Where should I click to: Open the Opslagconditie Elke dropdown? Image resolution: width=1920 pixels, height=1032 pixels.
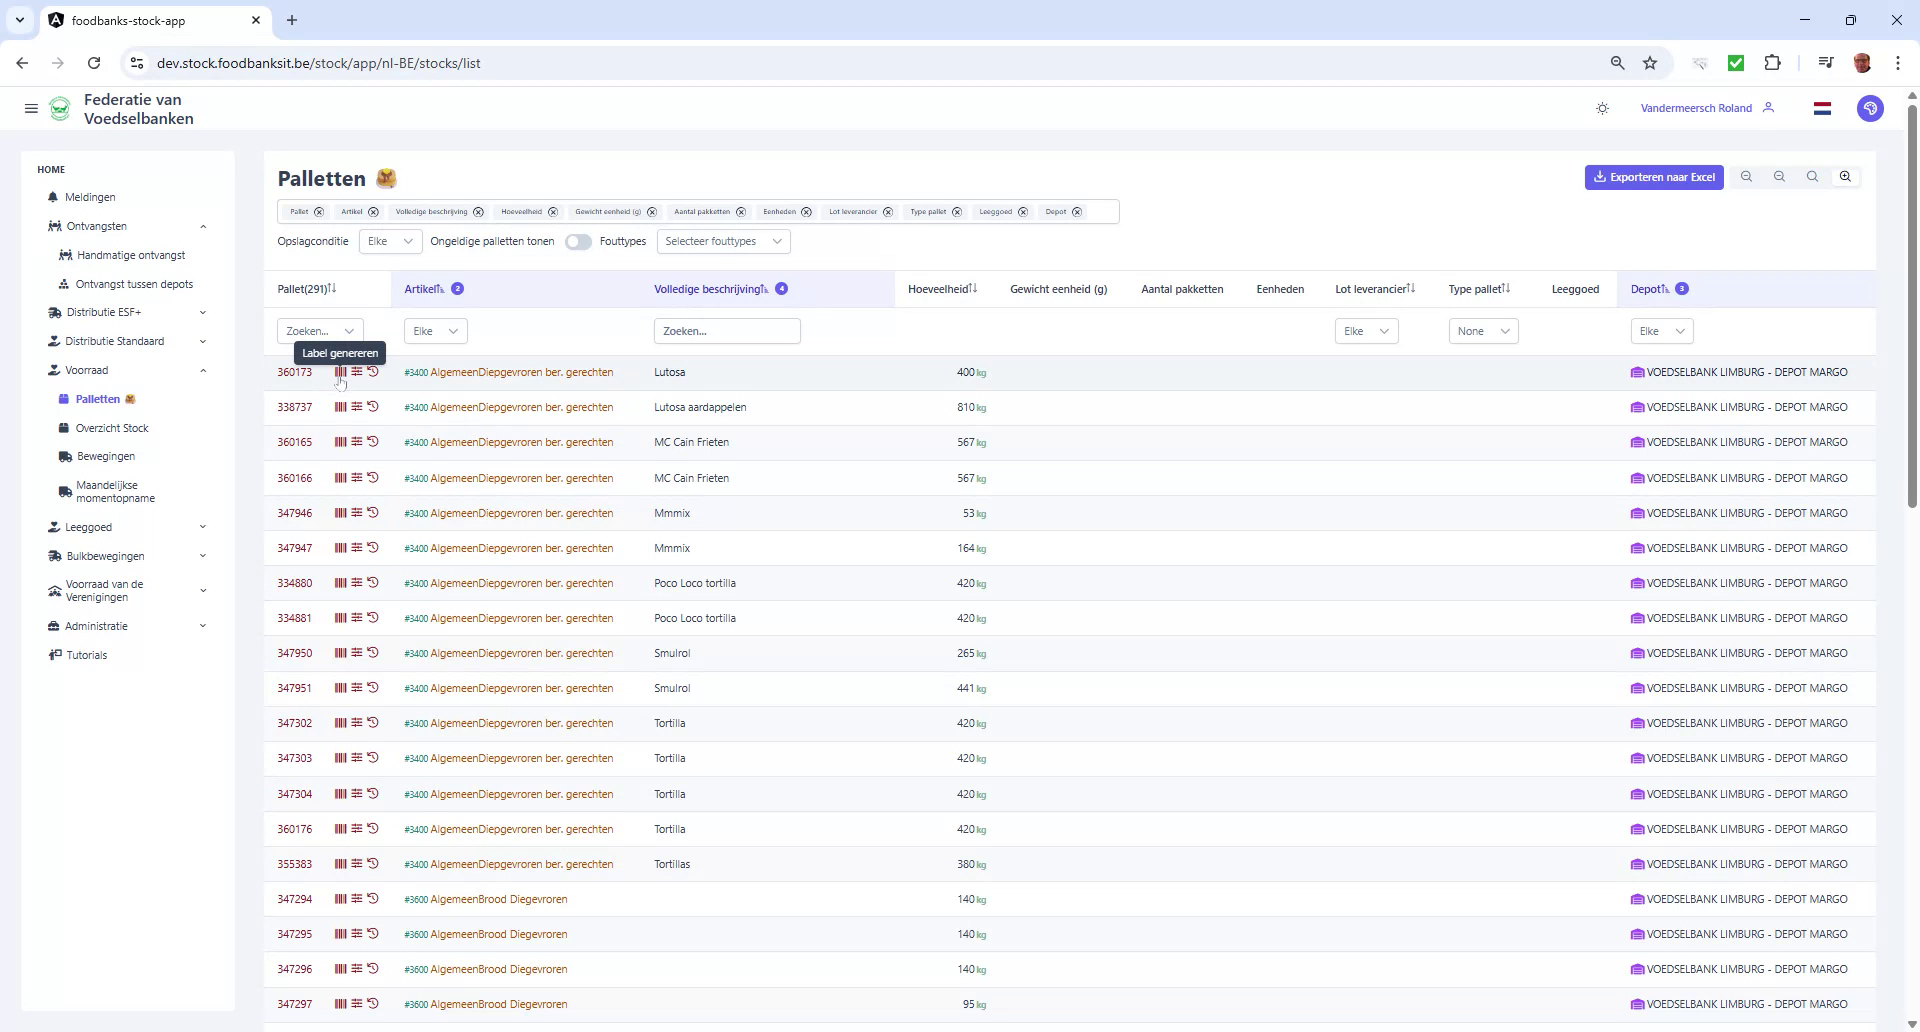[x=390, y=241]
